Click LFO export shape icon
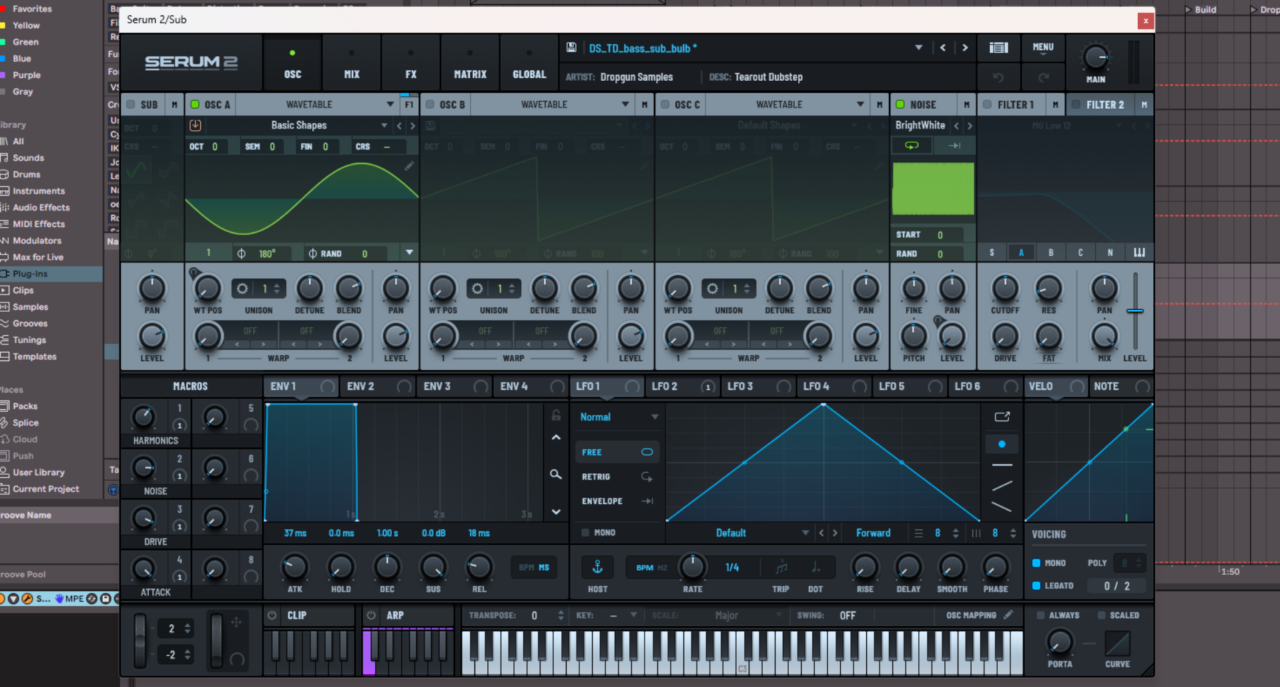The width and height of the screenshot is (1280, 687). tap(1002, 416)
